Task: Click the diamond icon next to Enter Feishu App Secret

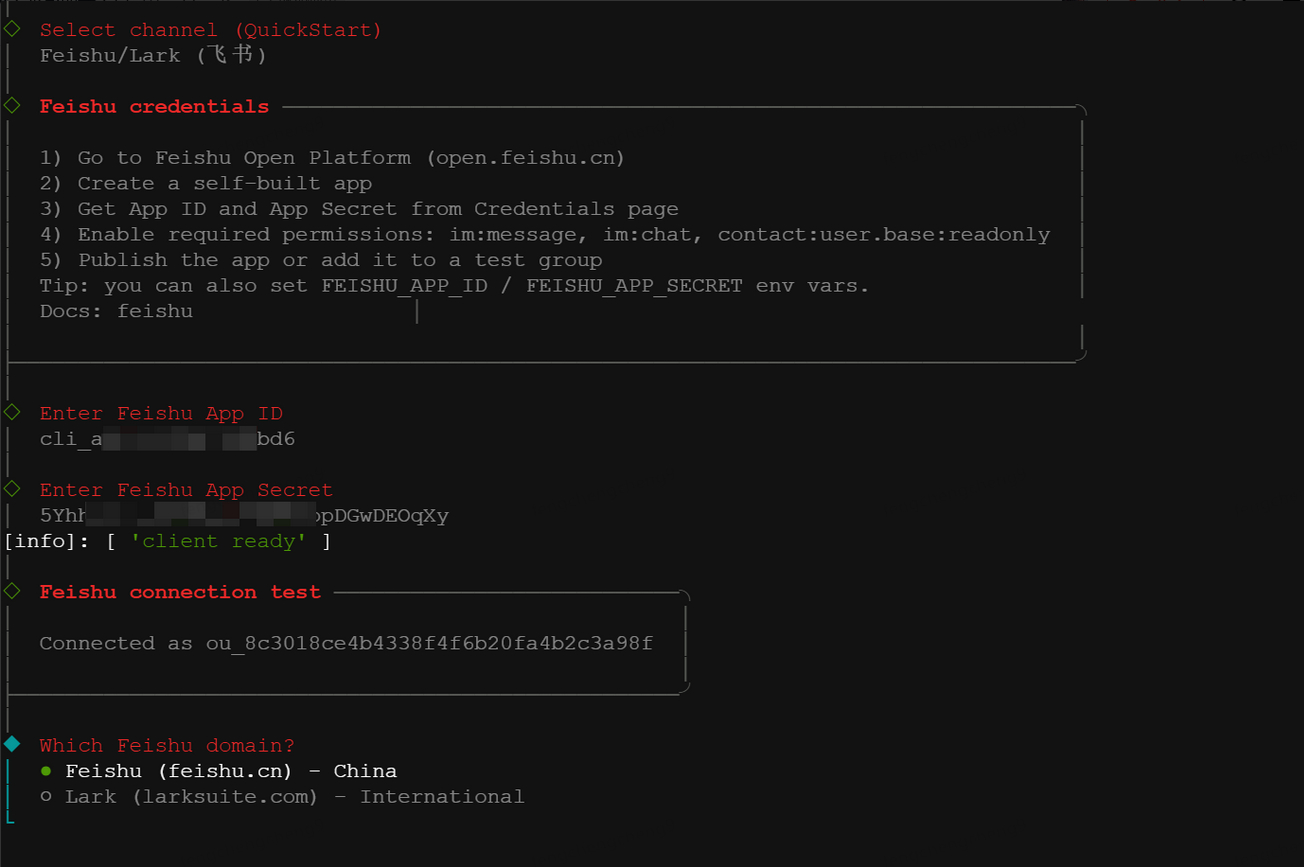Action: pos(12,488)
